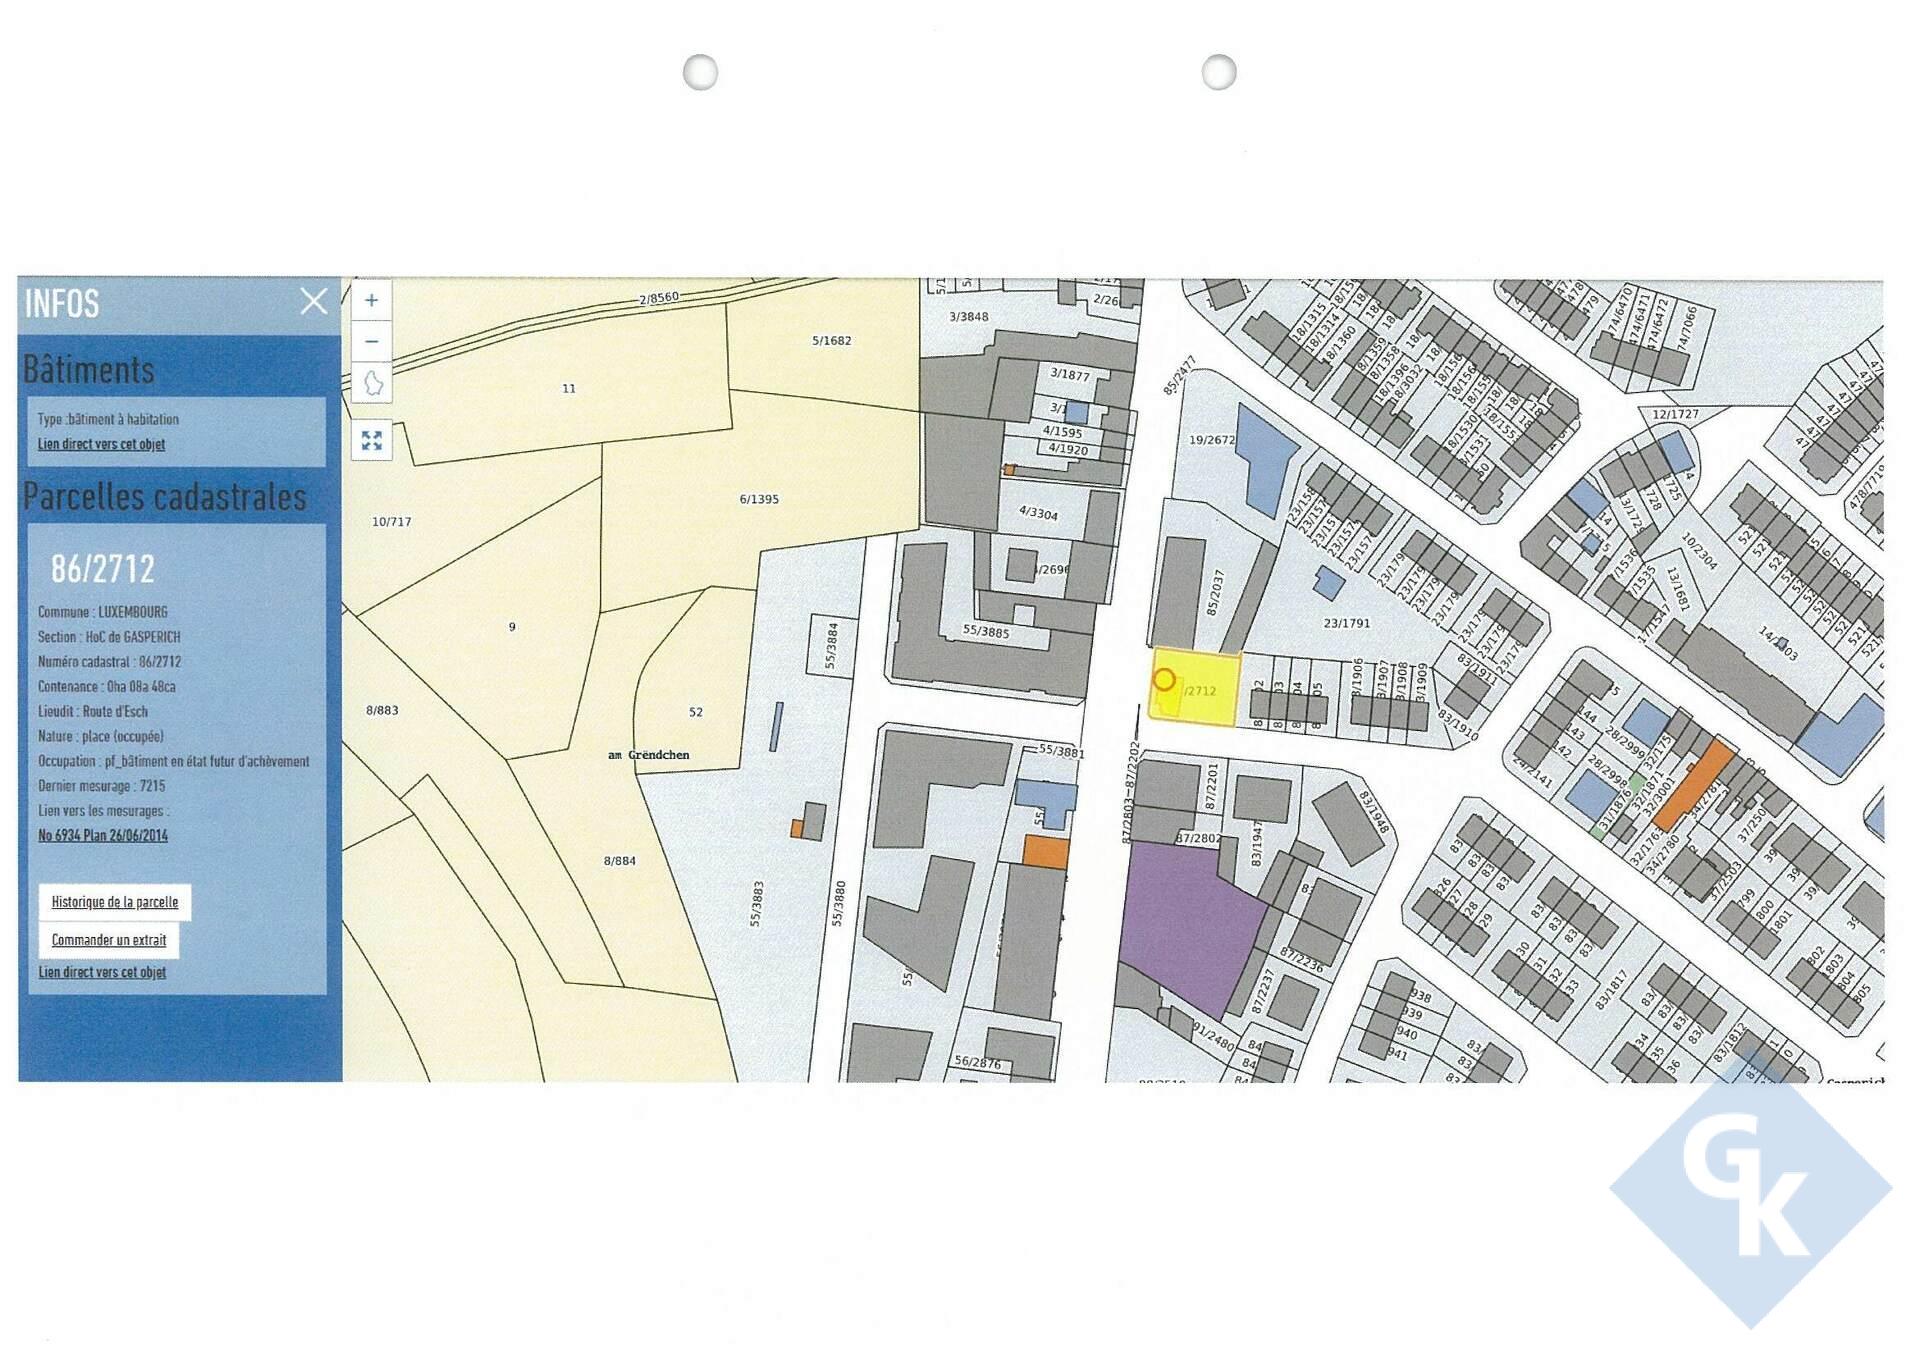Select parcel 23/1791 on the map
1920x1357 pixels.
(1346, 623)
